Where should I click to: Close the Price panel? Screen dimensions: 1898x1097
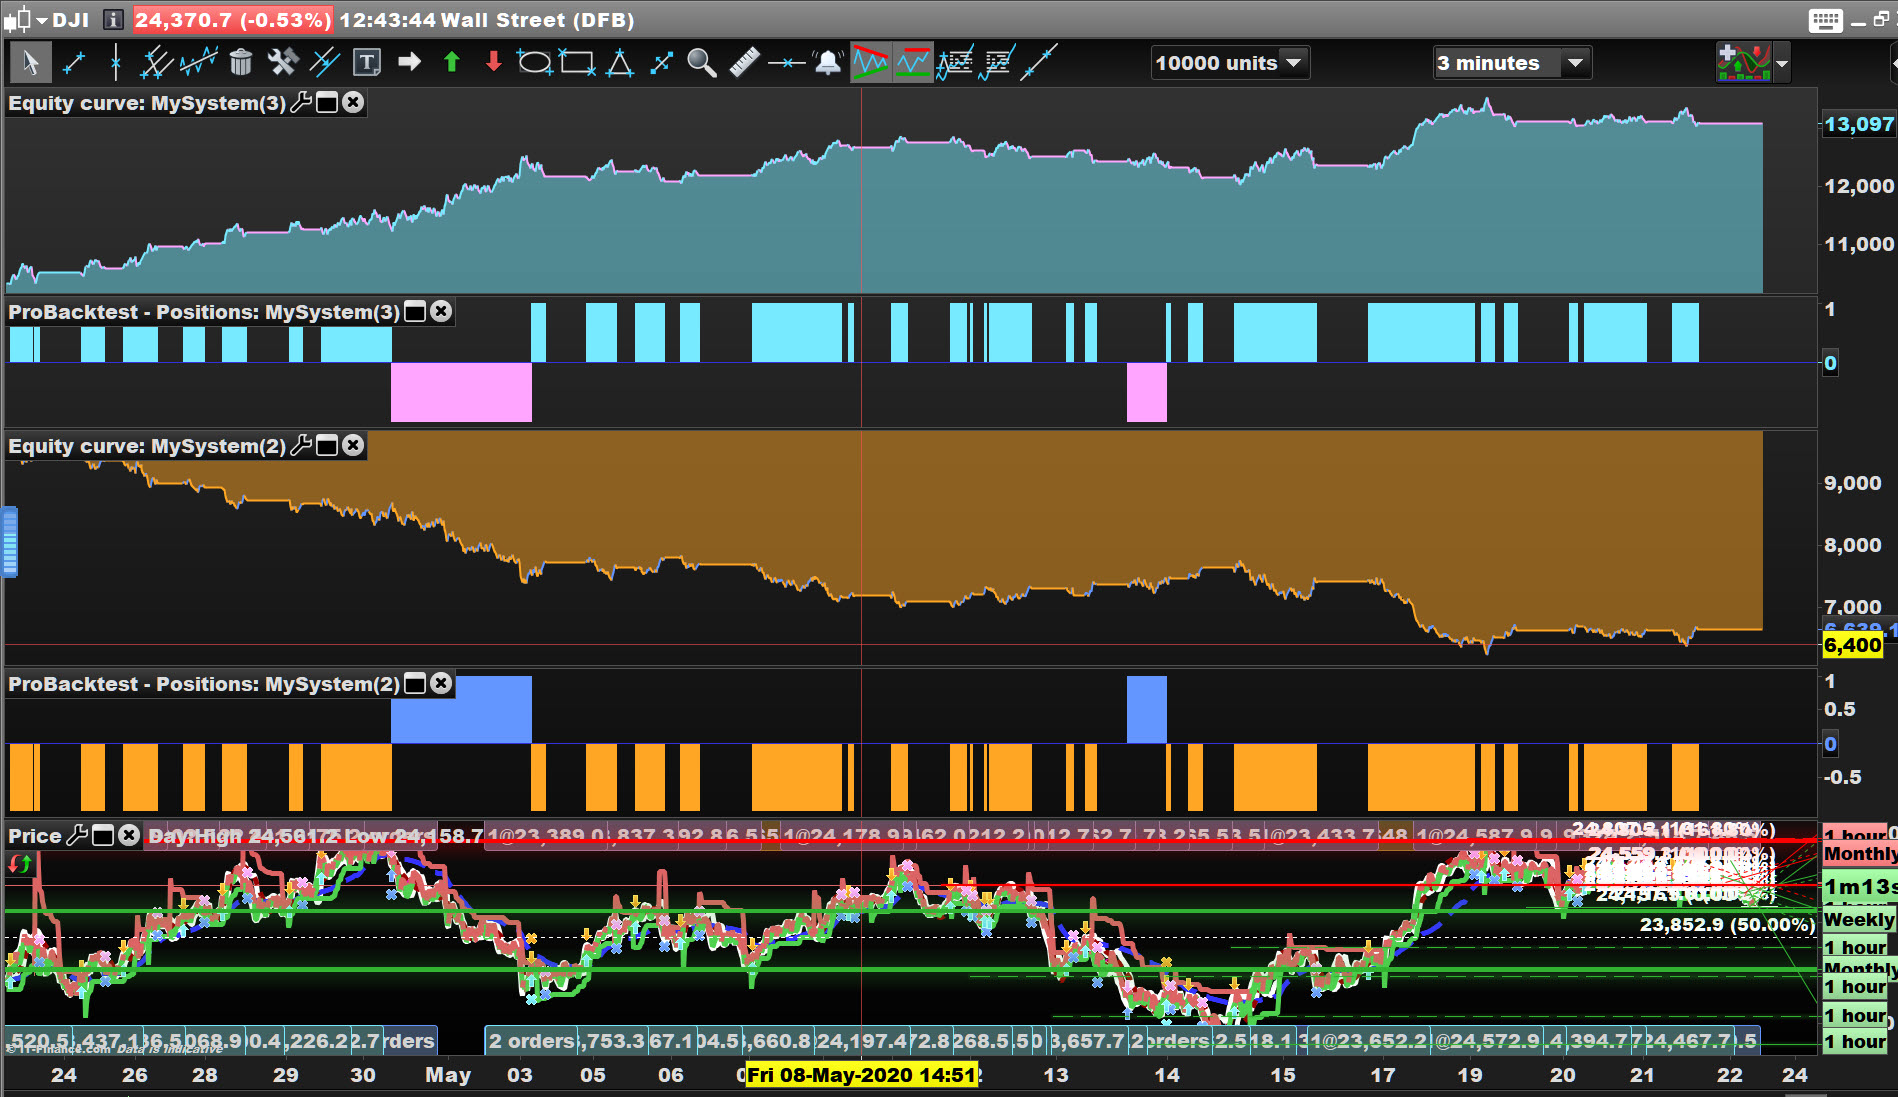tap(129, 836)
